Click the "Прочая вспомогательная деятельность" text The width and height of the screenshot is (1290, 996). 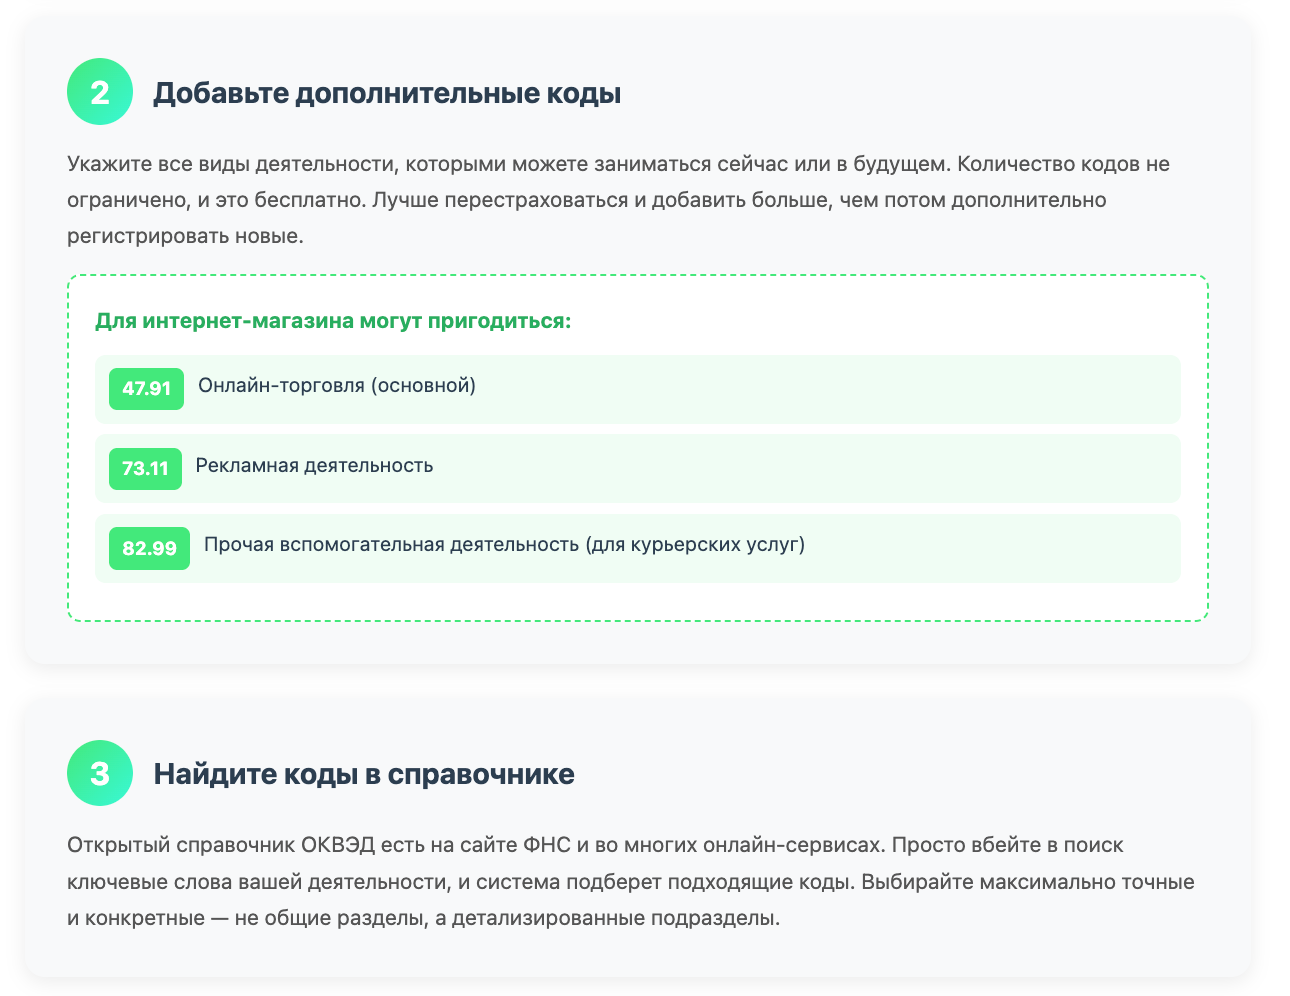(391, 545)
